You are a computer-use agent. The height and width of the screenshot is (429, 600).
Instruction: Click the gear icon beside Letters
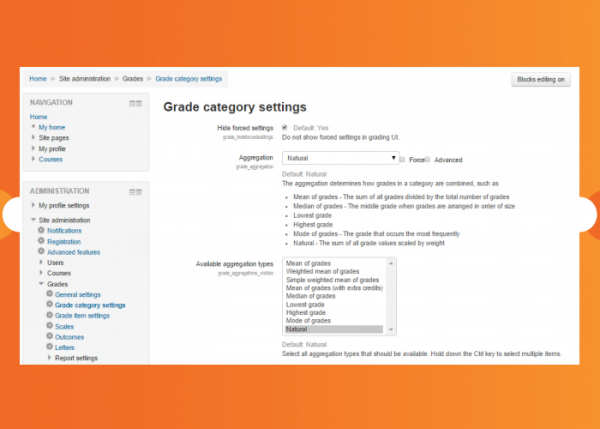tap(49, 347)
